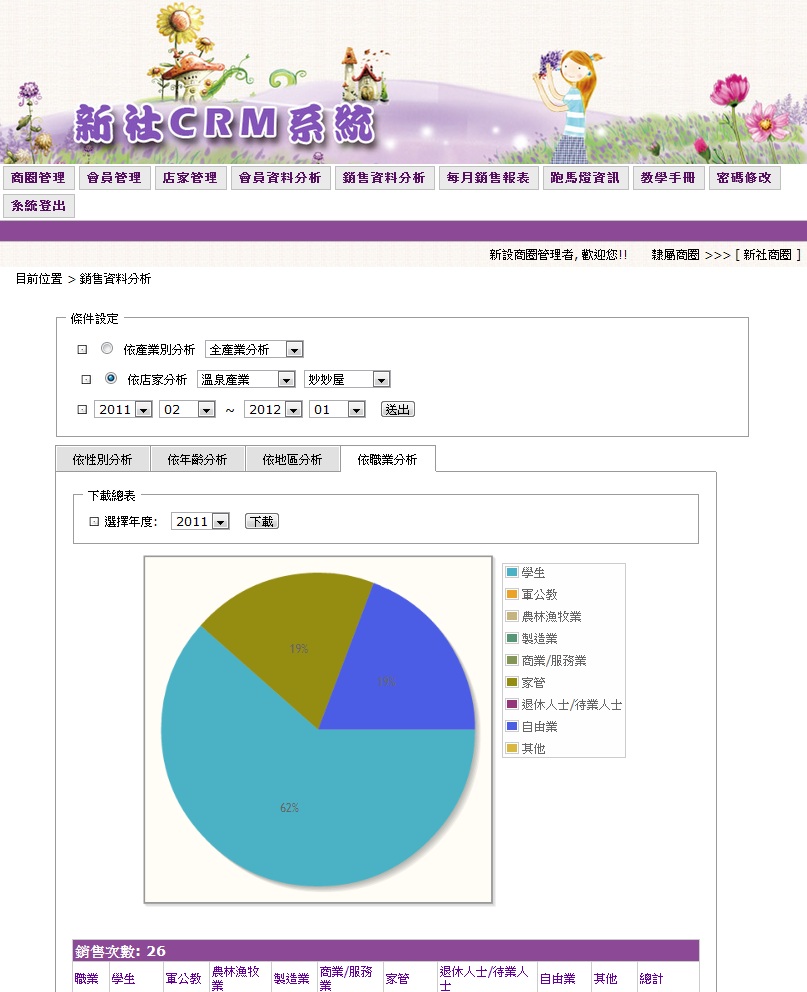Click the 新社CRM系統 logo banner
The height and width of the screenshot is (992, 807).
tap(225, 123)
